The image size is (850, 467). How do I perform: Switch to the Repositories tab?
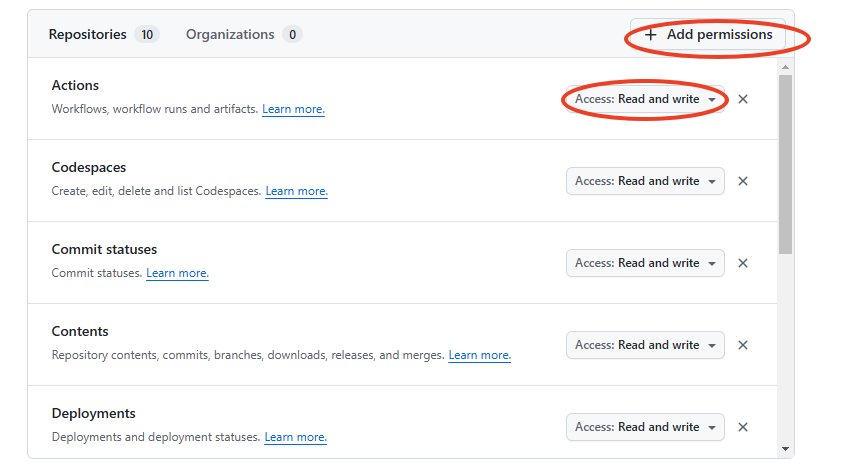tap(102, 34)
